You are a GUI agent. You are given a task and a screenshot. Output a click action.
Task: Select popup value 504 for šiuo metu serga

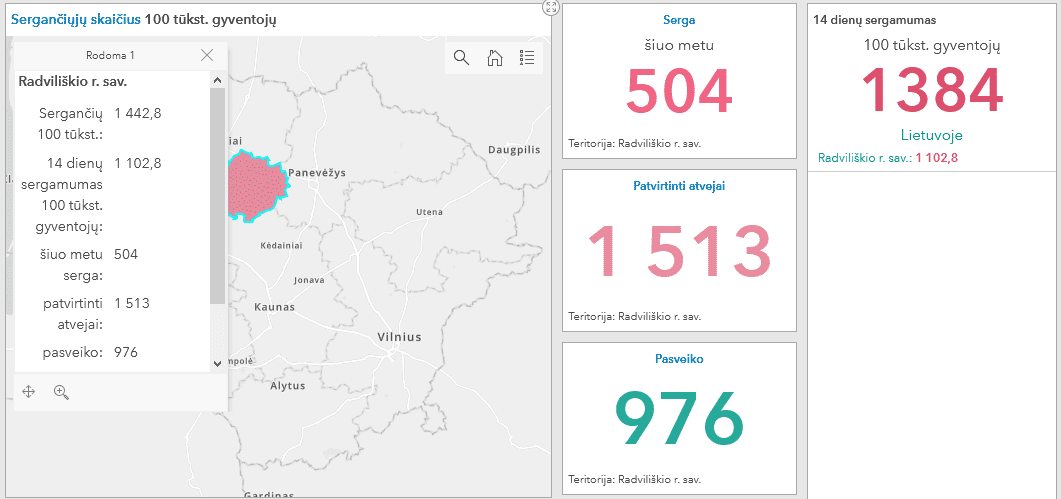click(126, 255)
